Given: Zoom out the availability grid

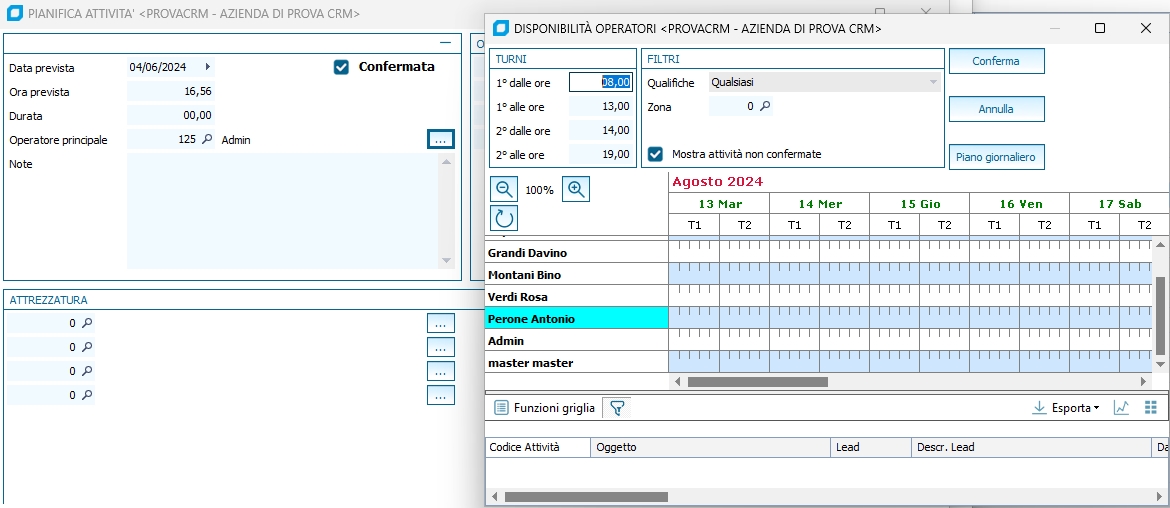Looking at the screenshot, I should tap(504, 189).
